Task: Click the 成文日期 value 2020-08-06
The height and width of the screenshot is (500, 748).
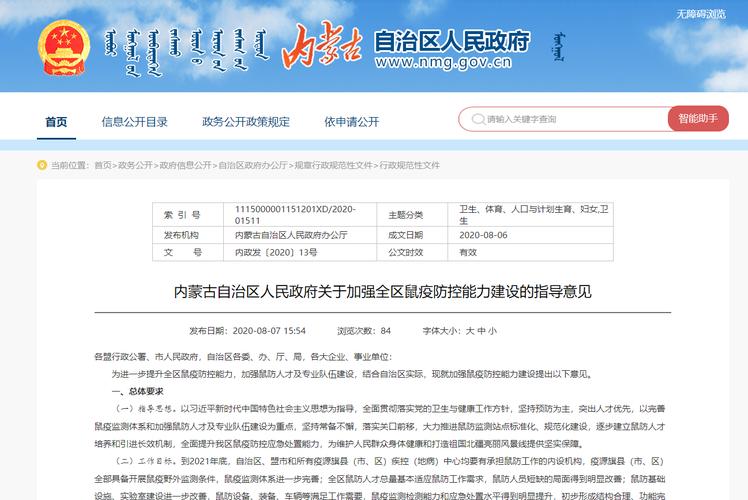Action: [x=483, y=235]
